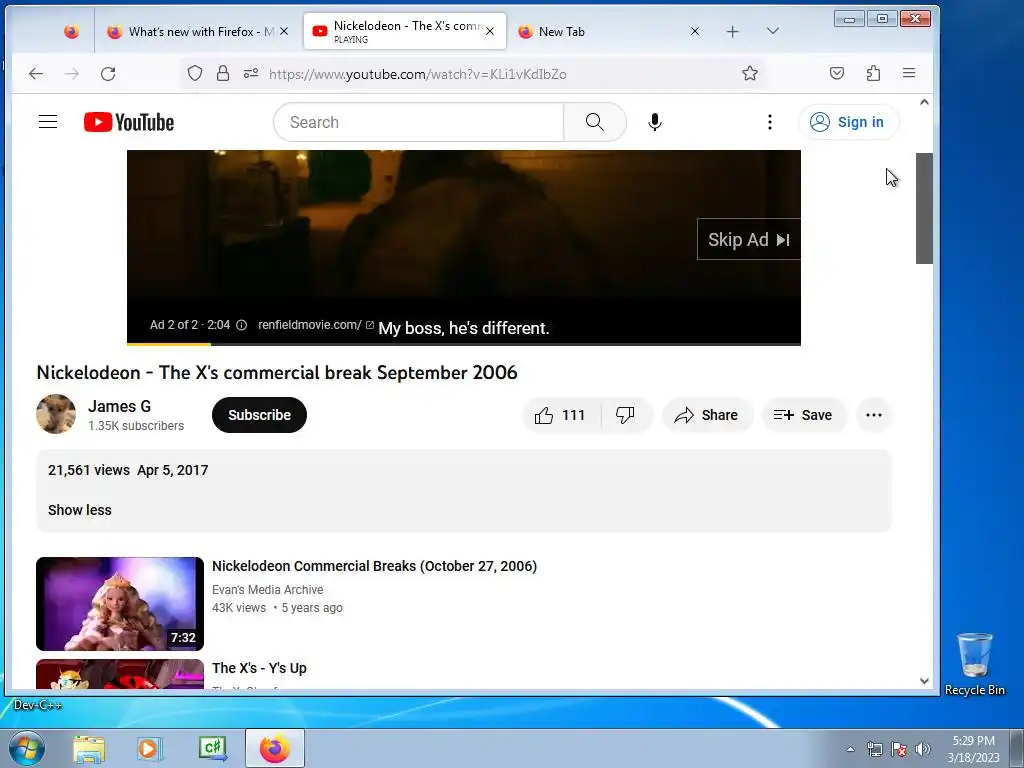Click the search magnifier button

[594, 122]
